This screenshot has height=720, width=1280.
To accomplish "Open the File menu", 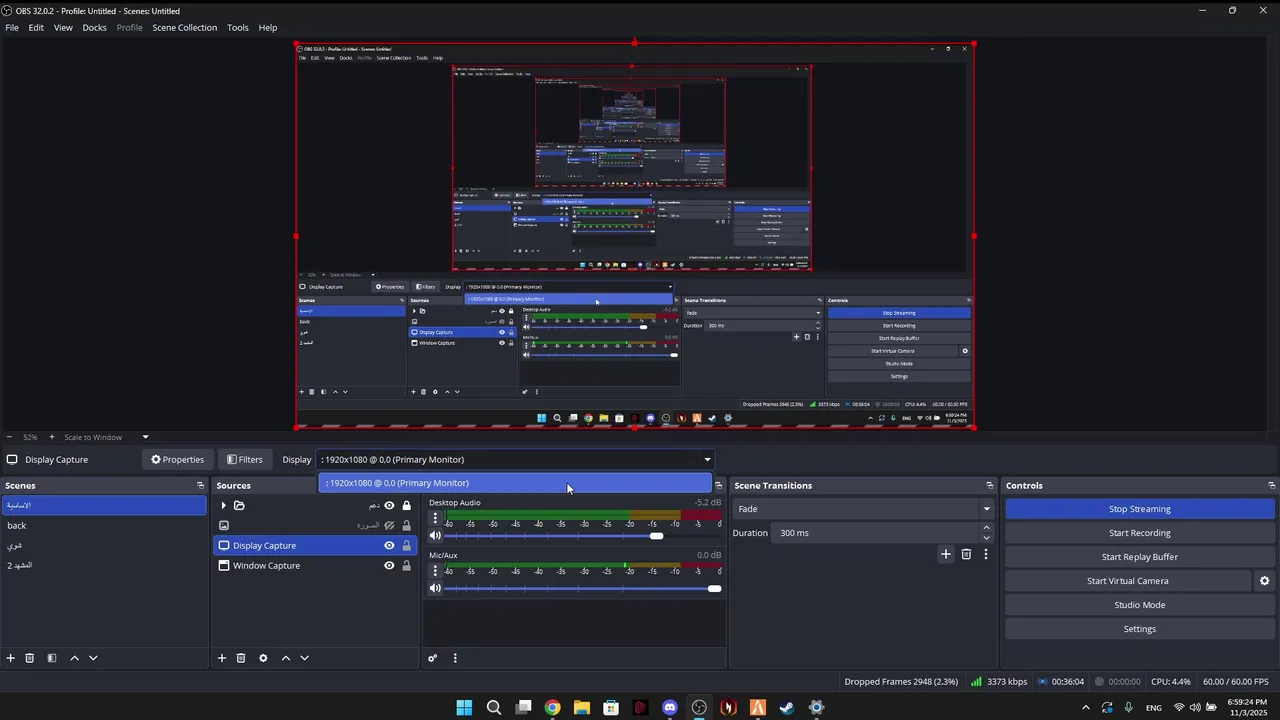I will click(12, 28).
